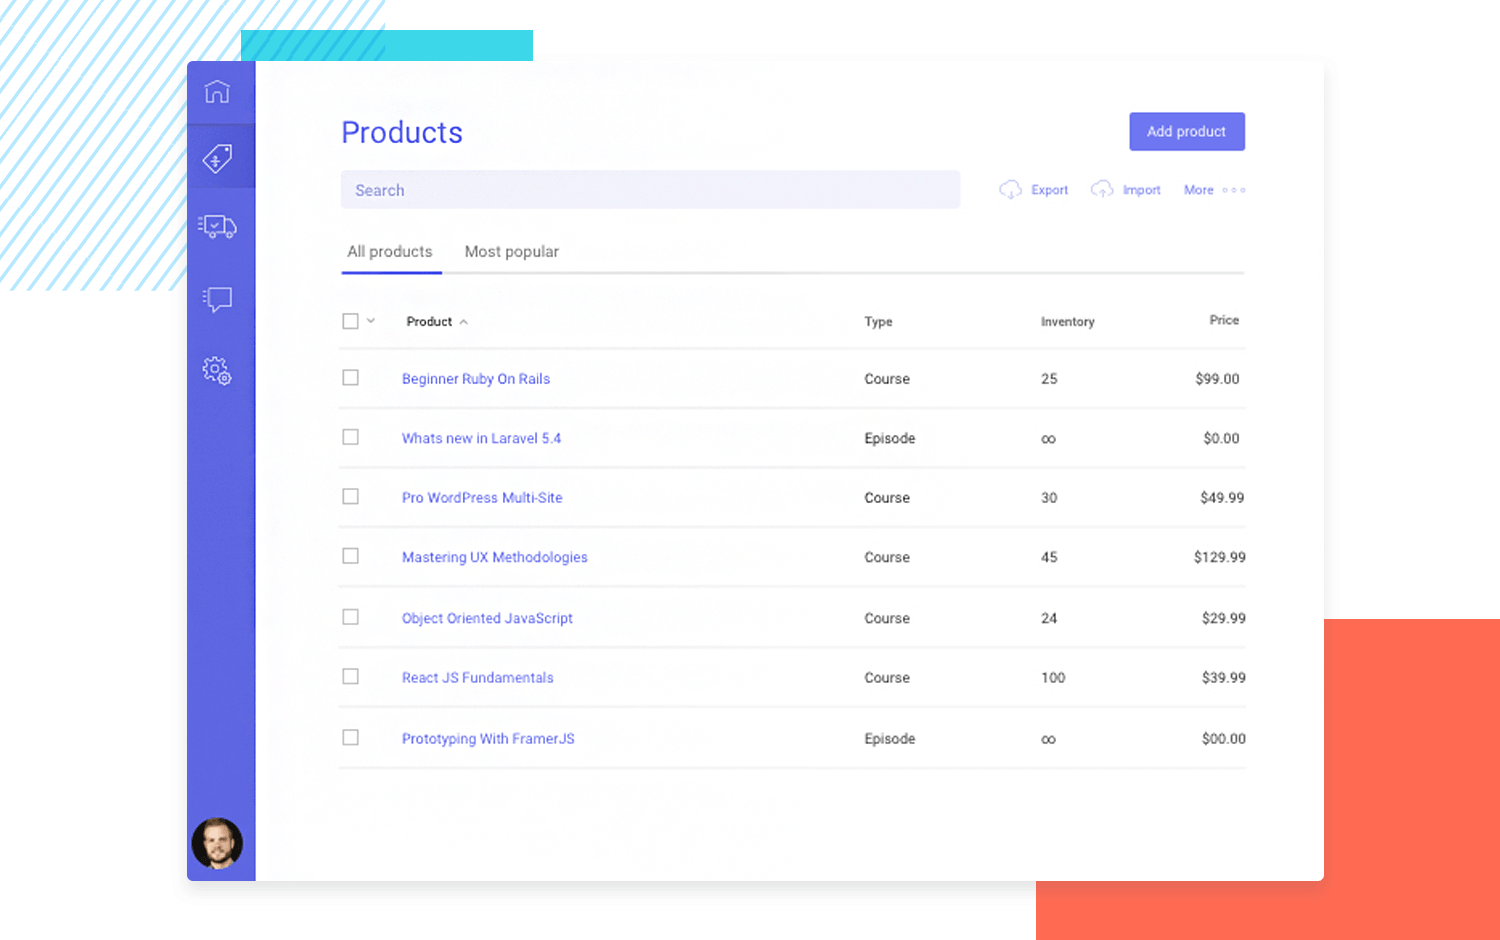Select the React JS Fundamentals checkbox

350,677
